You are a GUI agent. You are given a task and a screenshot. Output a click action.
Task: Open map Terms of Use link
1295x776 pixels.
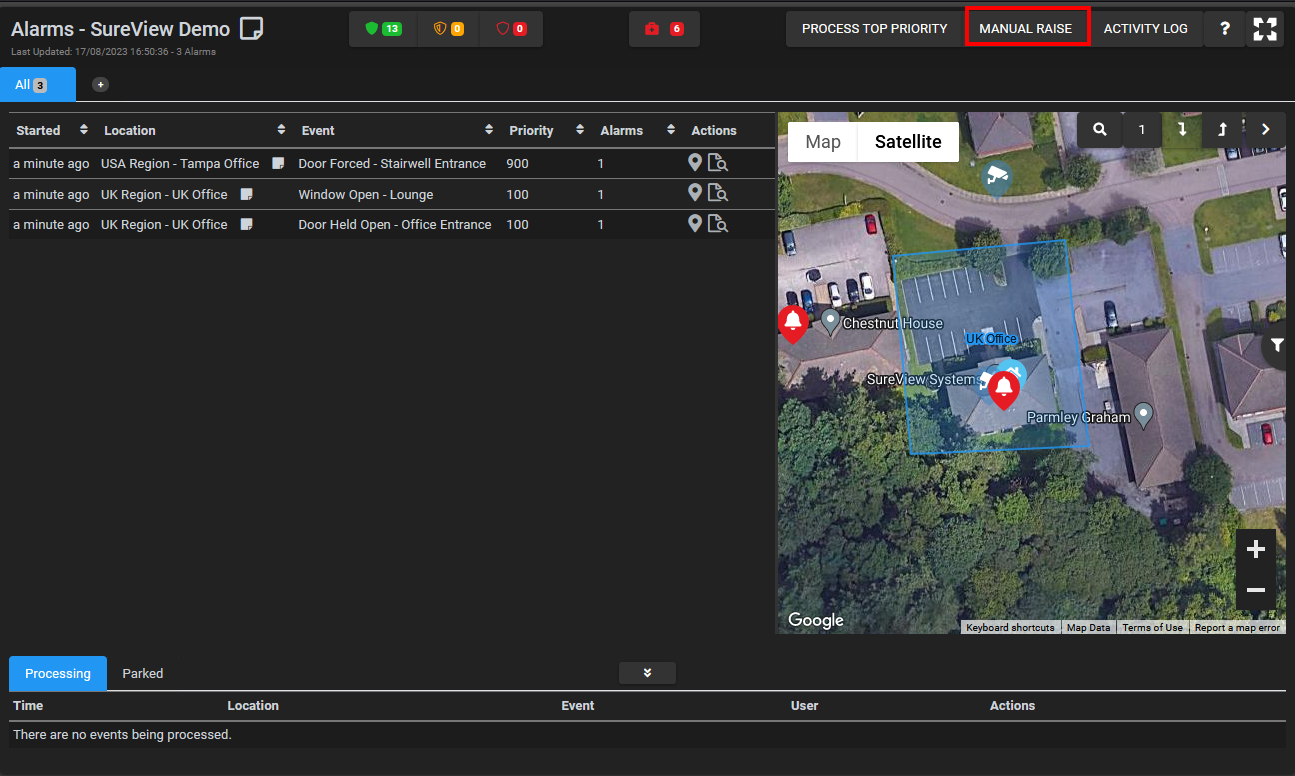(x=1152, y=628)
